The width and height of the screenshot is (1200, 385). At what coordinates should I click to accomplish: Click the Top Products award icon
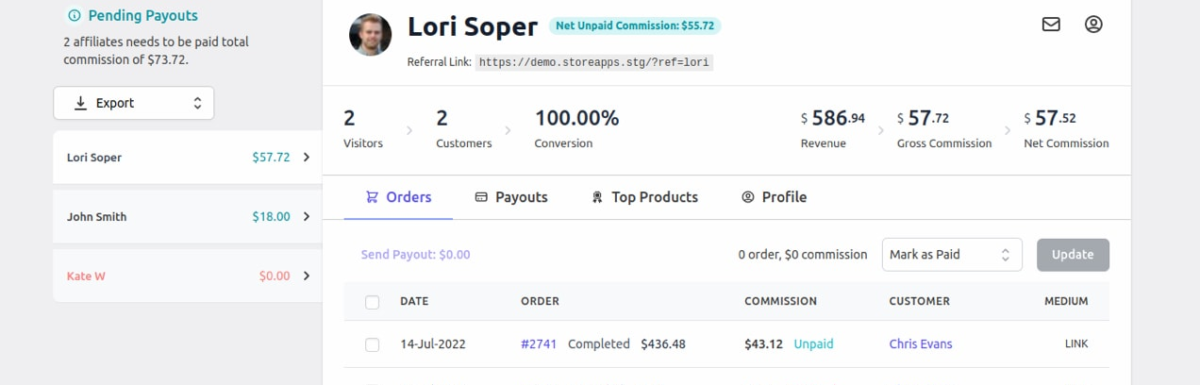point(597,197)
